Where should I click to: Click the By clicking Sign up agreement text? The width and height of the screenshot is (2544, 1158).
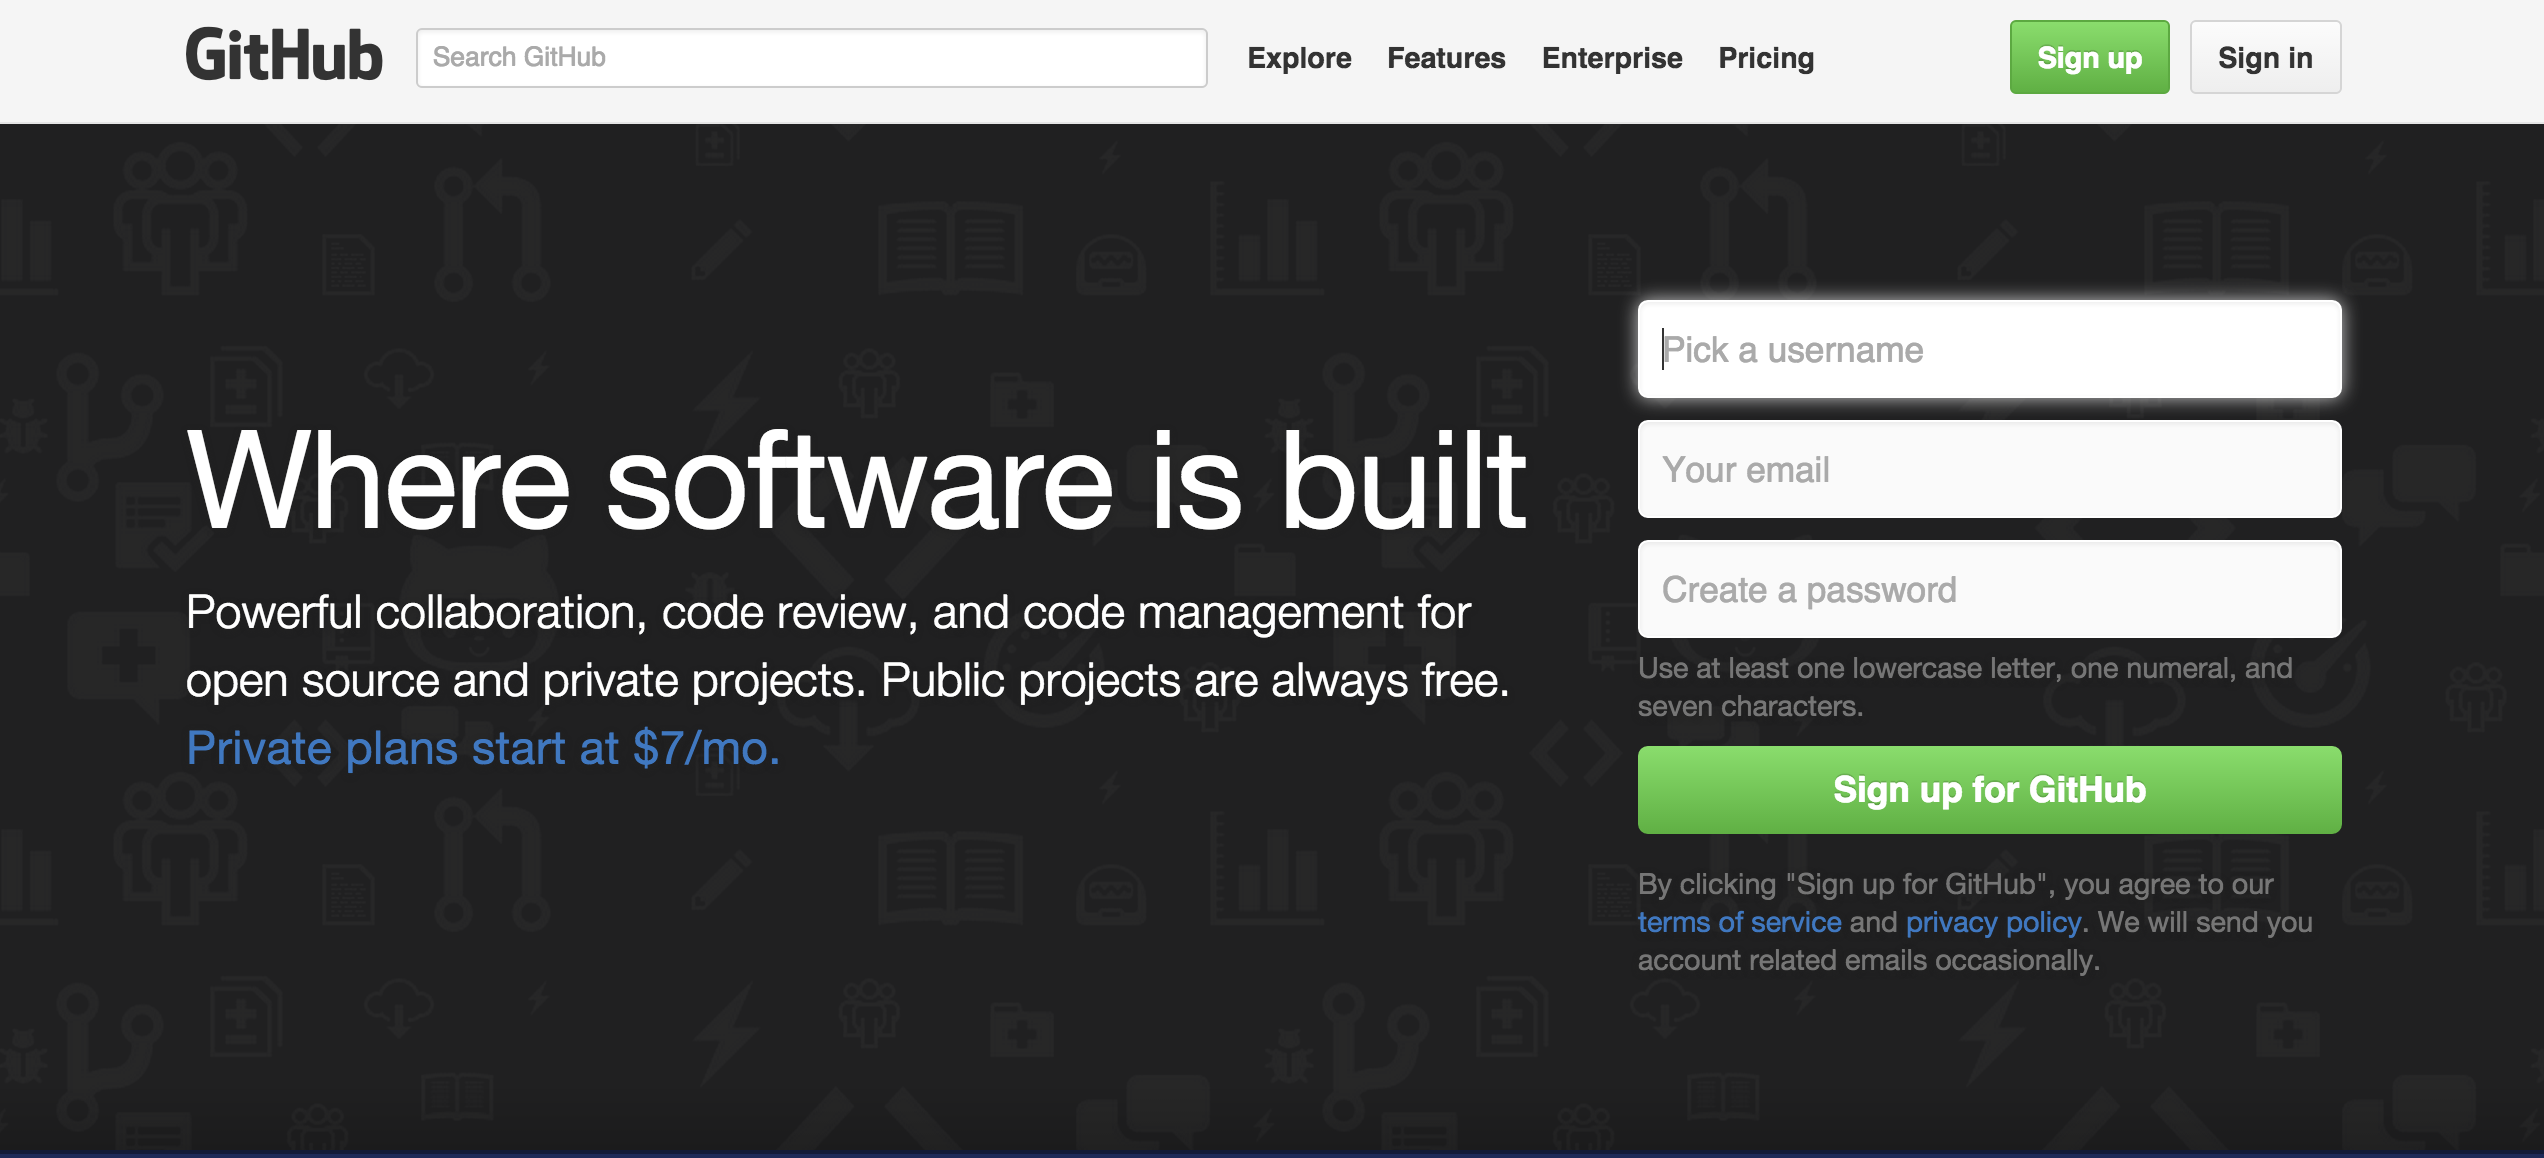coord(1955,885)
